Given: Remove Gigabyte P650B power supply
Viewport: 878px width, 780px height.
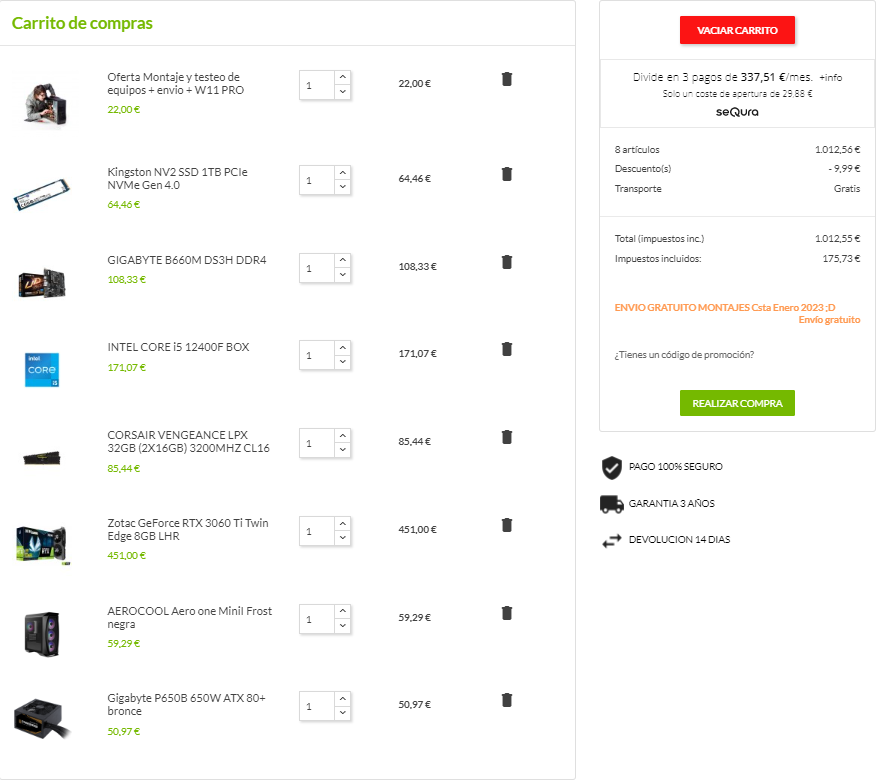Looking at the screenshot, I should (x=507, y=700).
